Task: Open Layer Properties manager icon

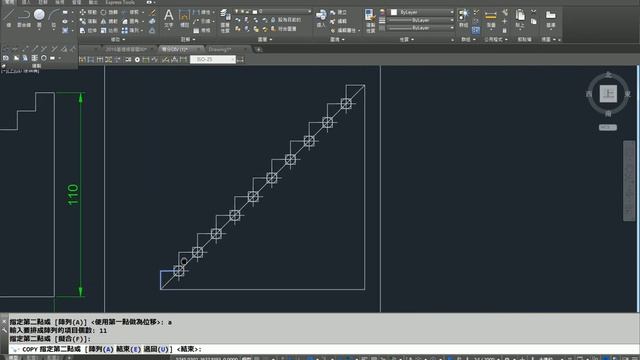Action: [225, 15]
